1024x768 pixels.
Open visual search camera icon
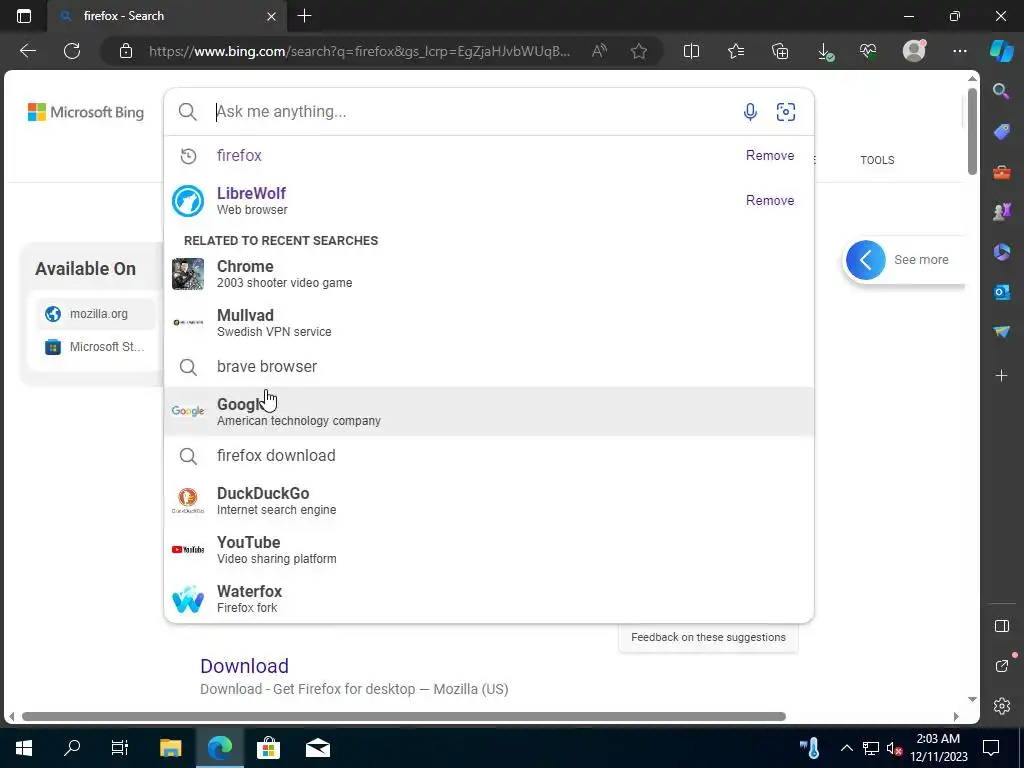coord(786,112)
